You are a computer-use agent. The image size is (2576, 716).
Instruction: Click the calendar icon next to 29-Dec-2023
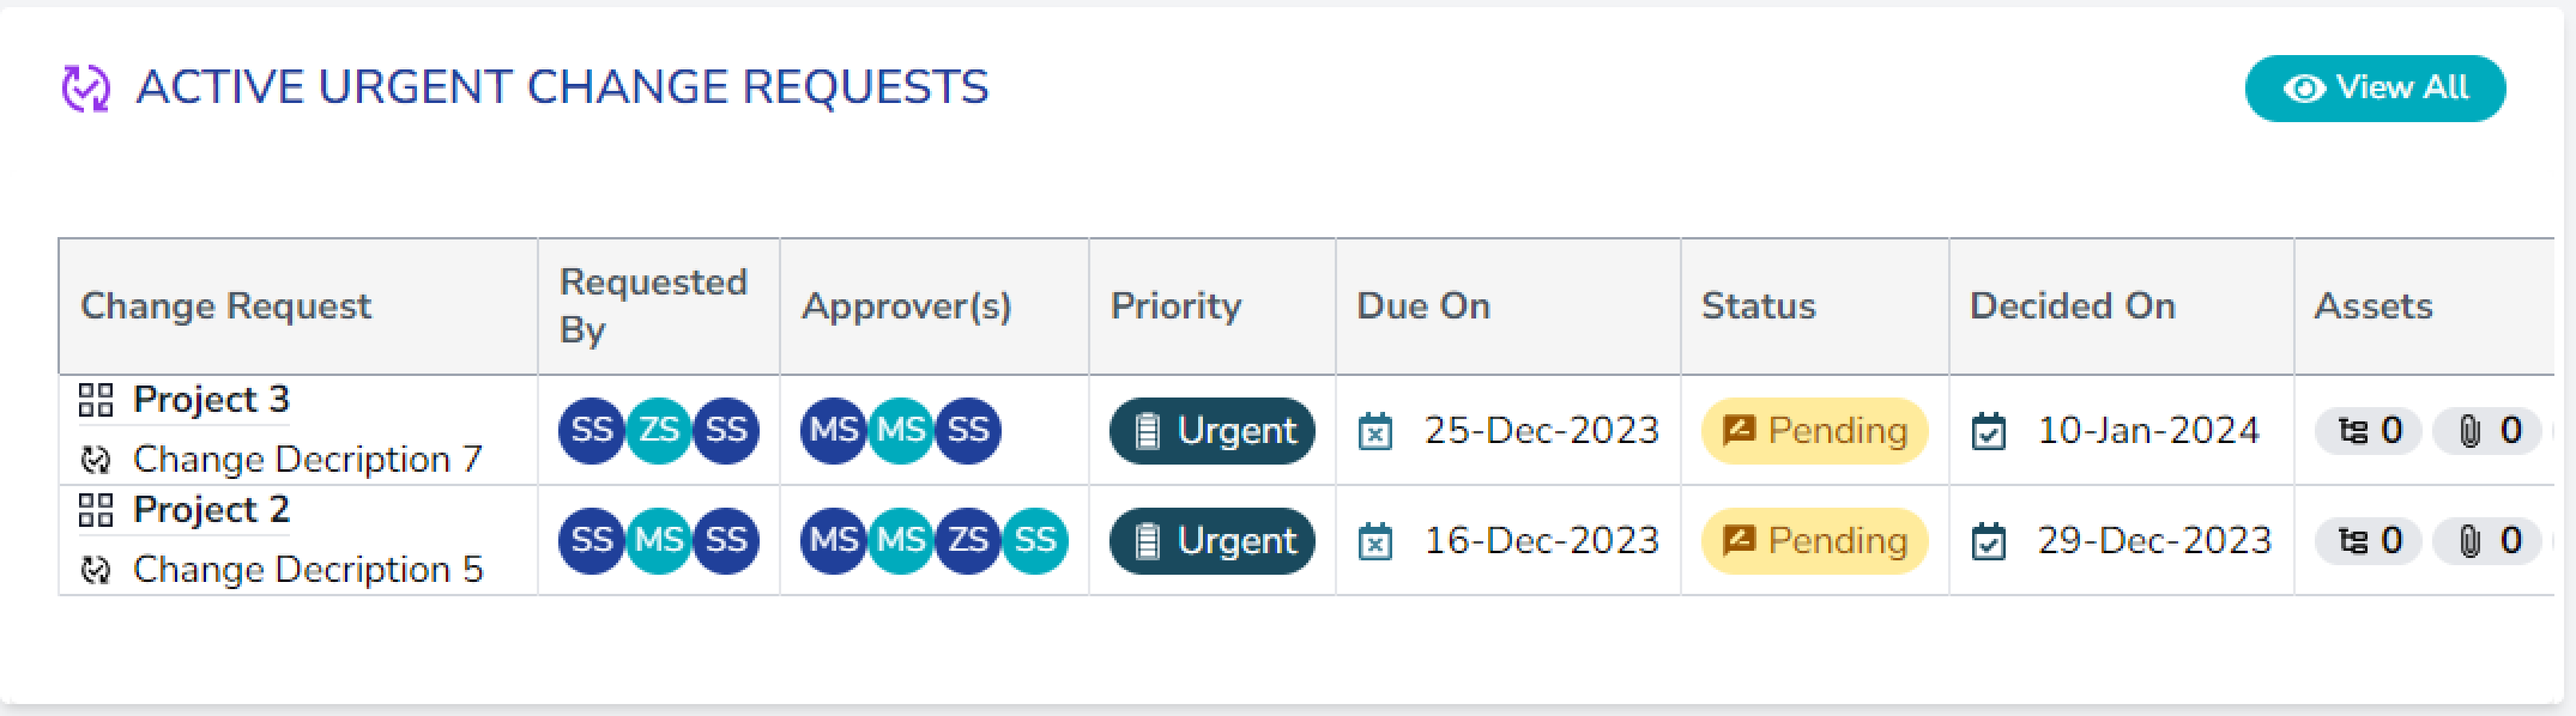[x=1988, y=542]
